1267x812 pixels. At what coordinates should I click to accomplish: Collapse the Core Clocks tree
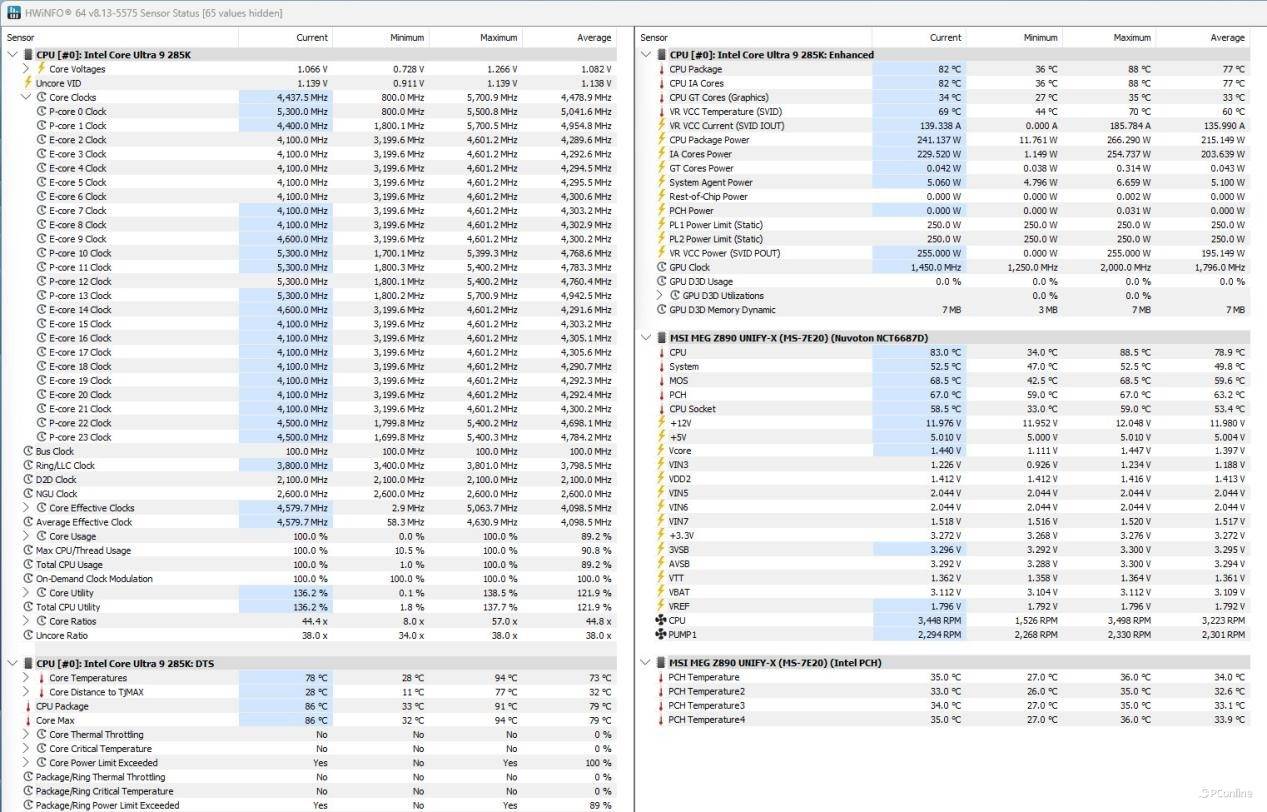coord(26,98)
